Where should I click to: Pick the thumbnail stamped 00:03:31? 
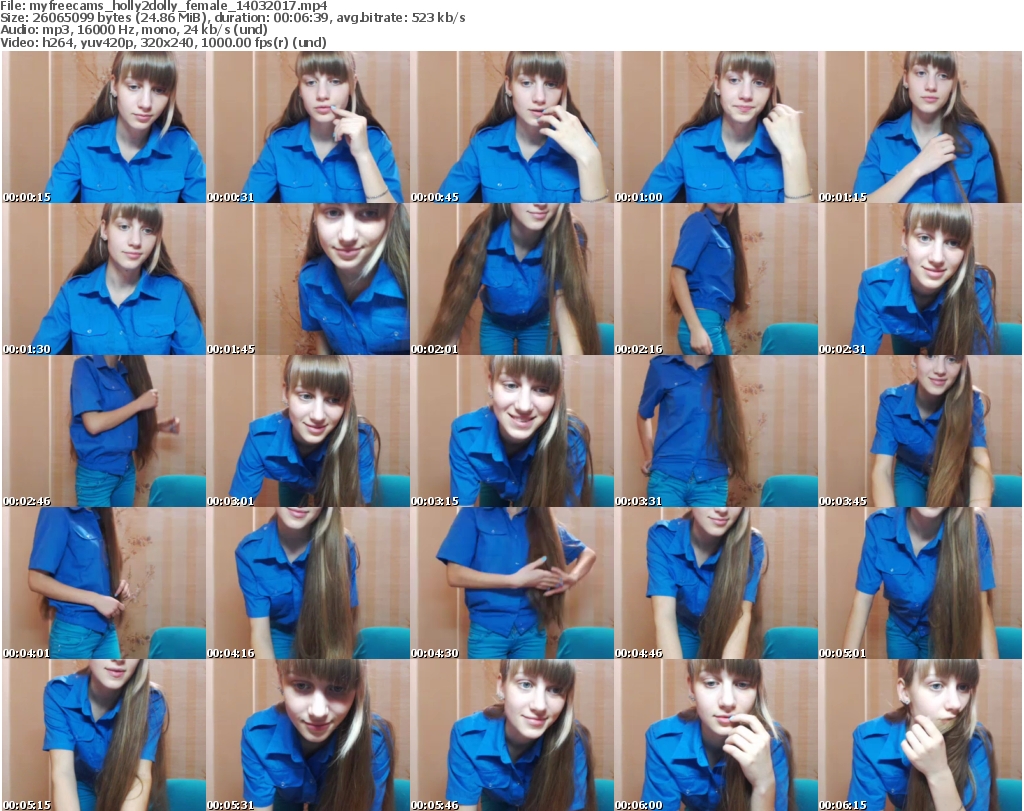coord(716,432)
